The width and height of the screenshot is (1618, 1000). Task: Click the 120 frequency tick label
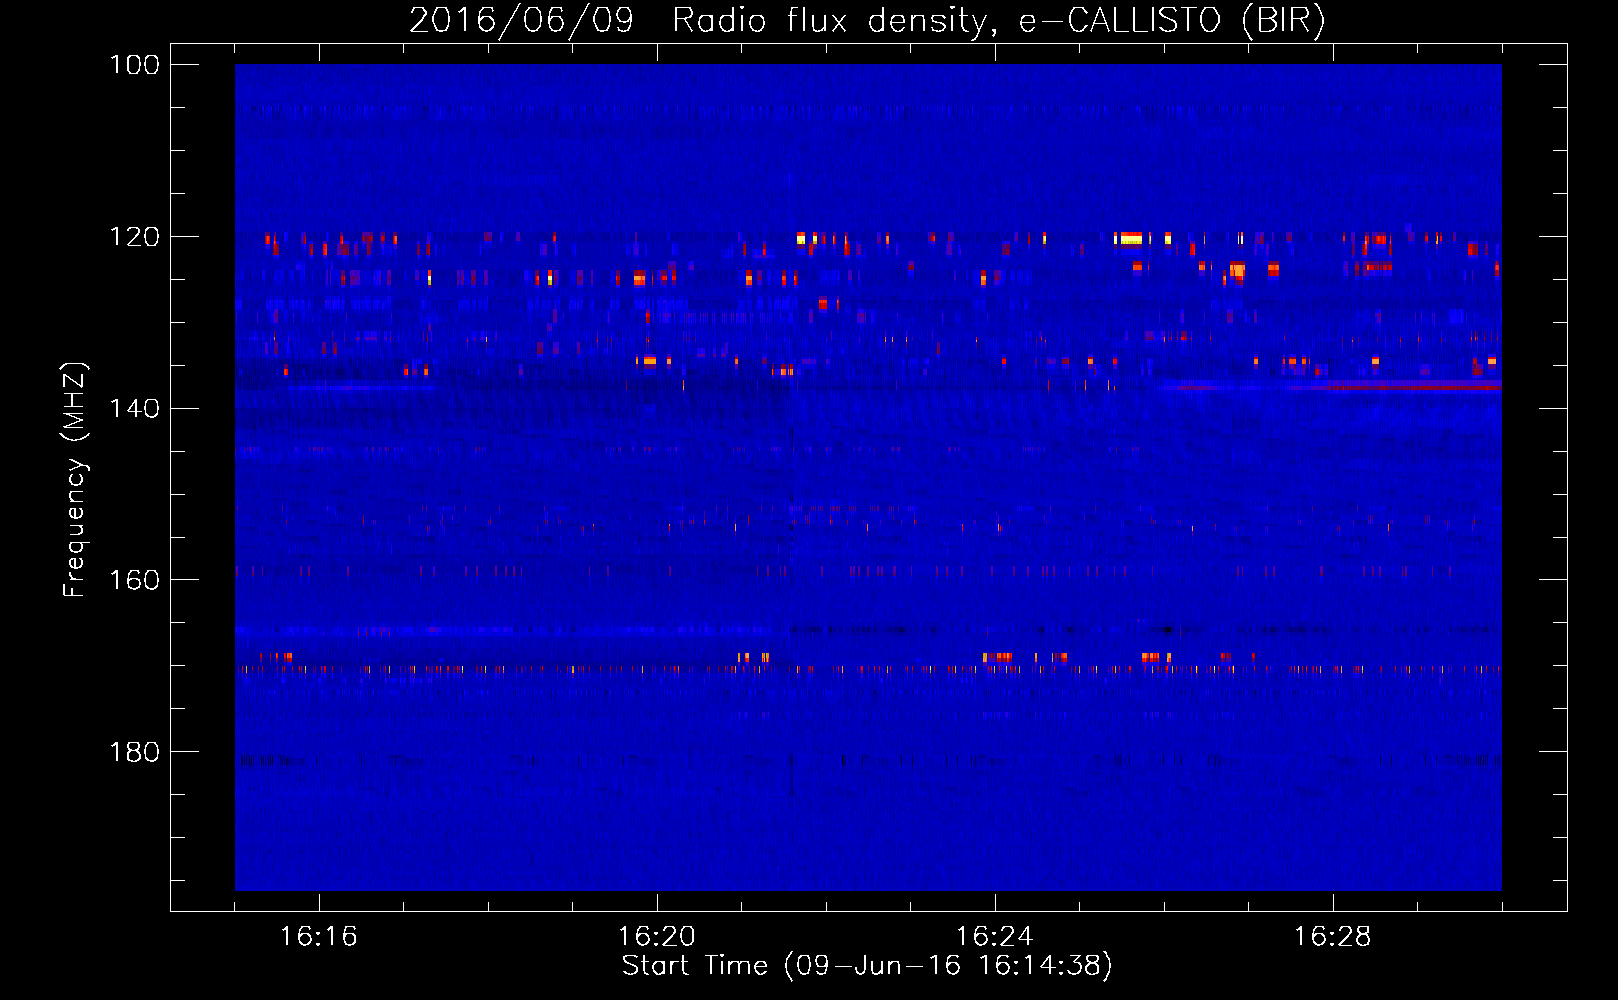[134, 237]
